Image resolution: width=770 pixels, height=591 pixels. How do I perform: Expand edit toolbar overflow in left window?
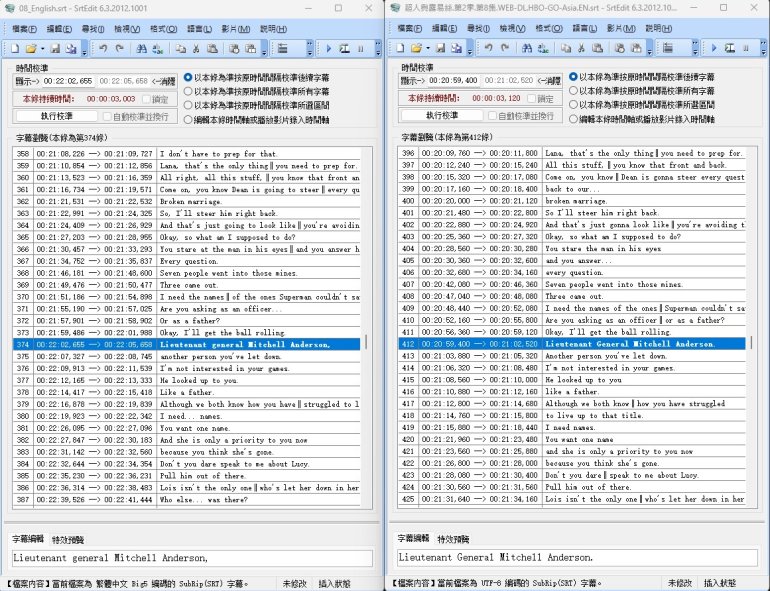(x=264, y=49)
